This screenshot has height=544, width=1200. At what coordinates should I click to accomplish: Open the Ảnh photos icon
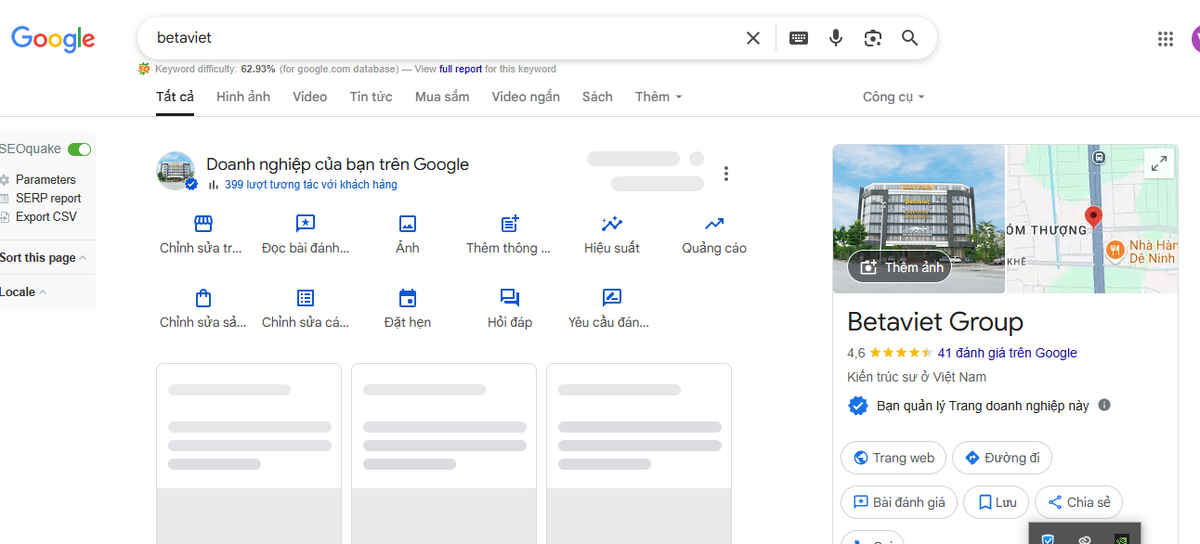[x=407, y=224]
